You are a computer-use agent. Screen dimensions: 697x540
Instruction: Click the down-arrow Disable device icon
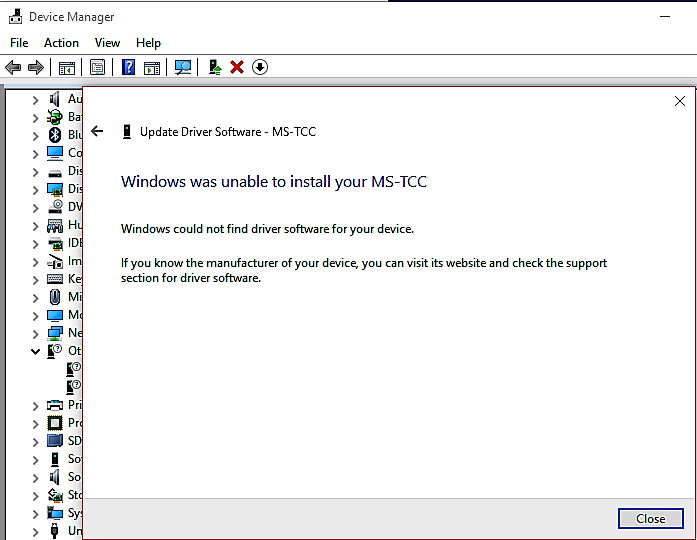pos(260,68)
